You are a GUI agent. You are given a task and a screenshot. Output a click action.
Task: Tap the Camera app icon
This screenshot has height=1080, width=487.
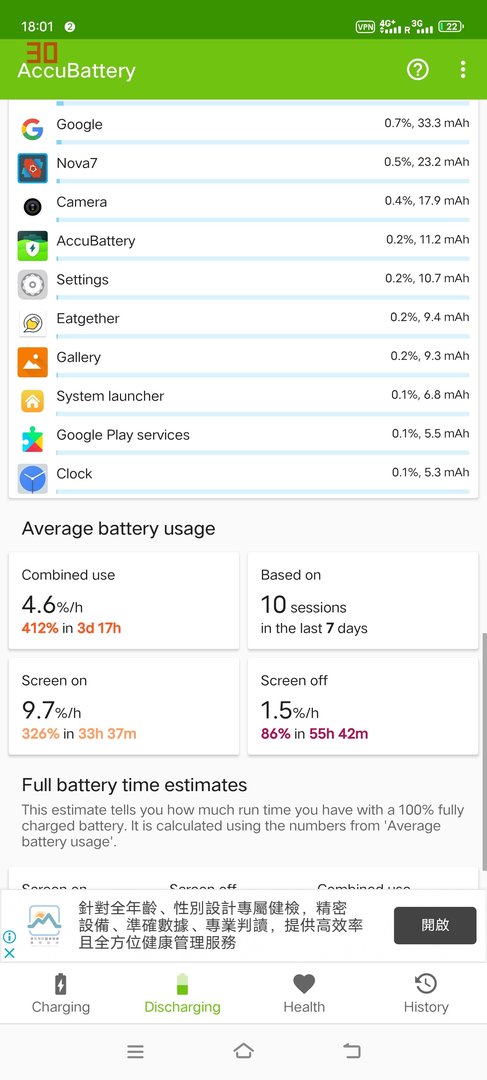[32, 207]
